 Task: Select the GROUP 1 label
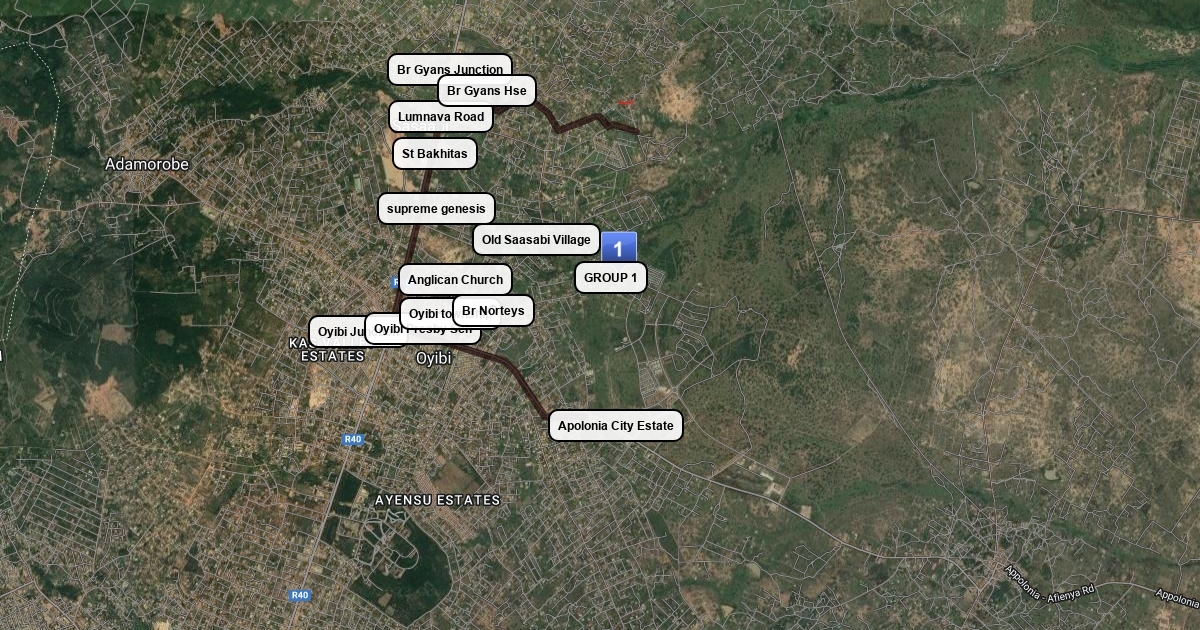(x=611, y=278)
